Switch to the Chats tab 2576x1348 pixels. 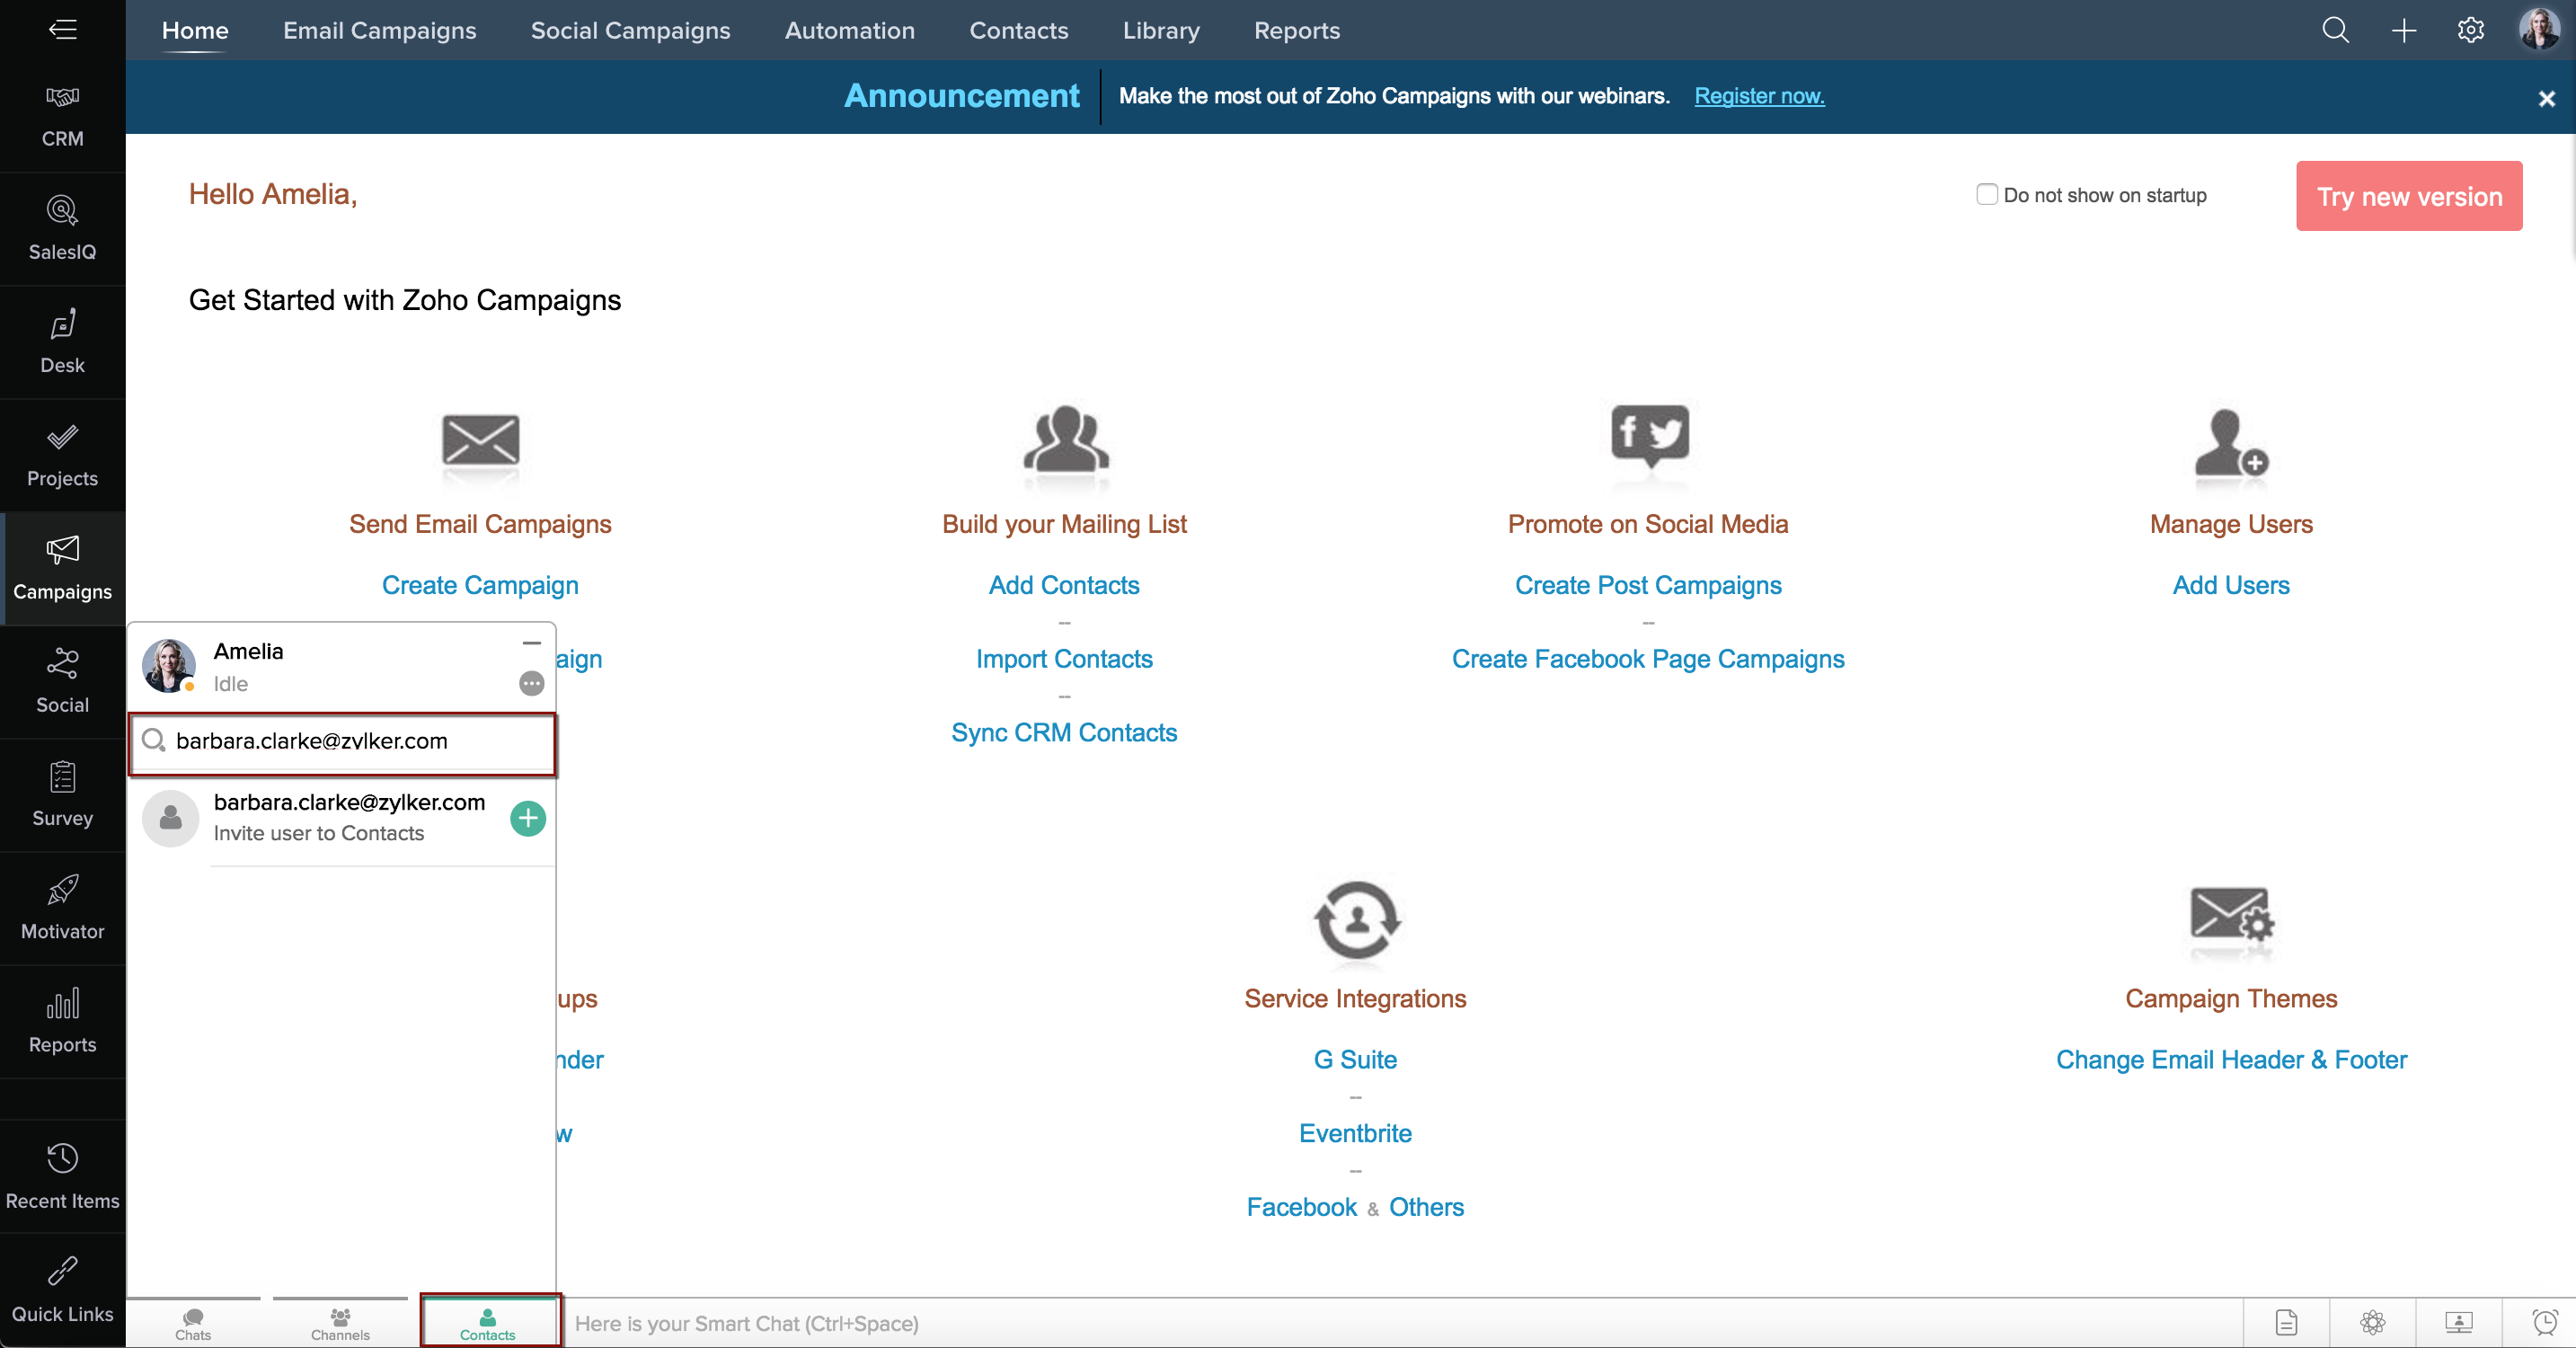tap(193, 1322)
